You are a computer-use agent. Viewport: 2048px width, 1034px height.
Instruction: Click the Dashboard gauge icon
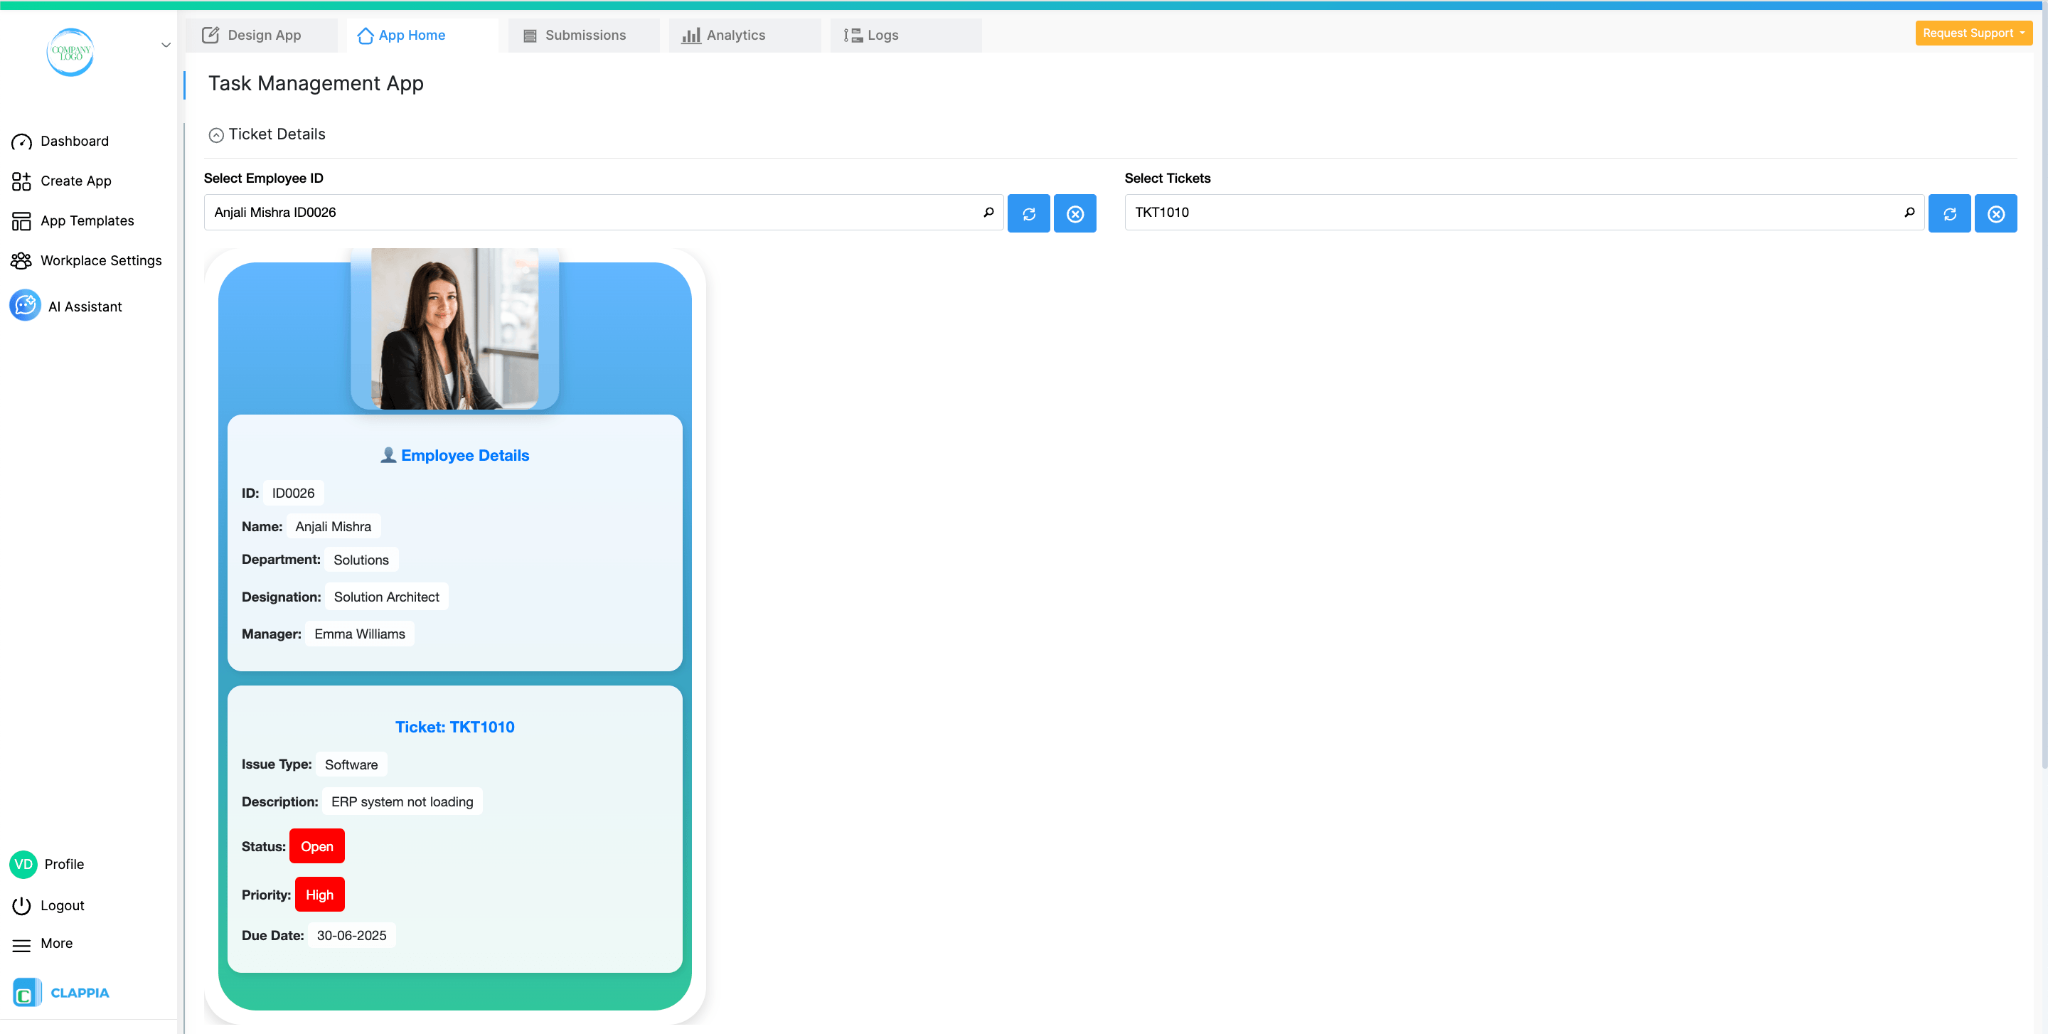[21, 142]
